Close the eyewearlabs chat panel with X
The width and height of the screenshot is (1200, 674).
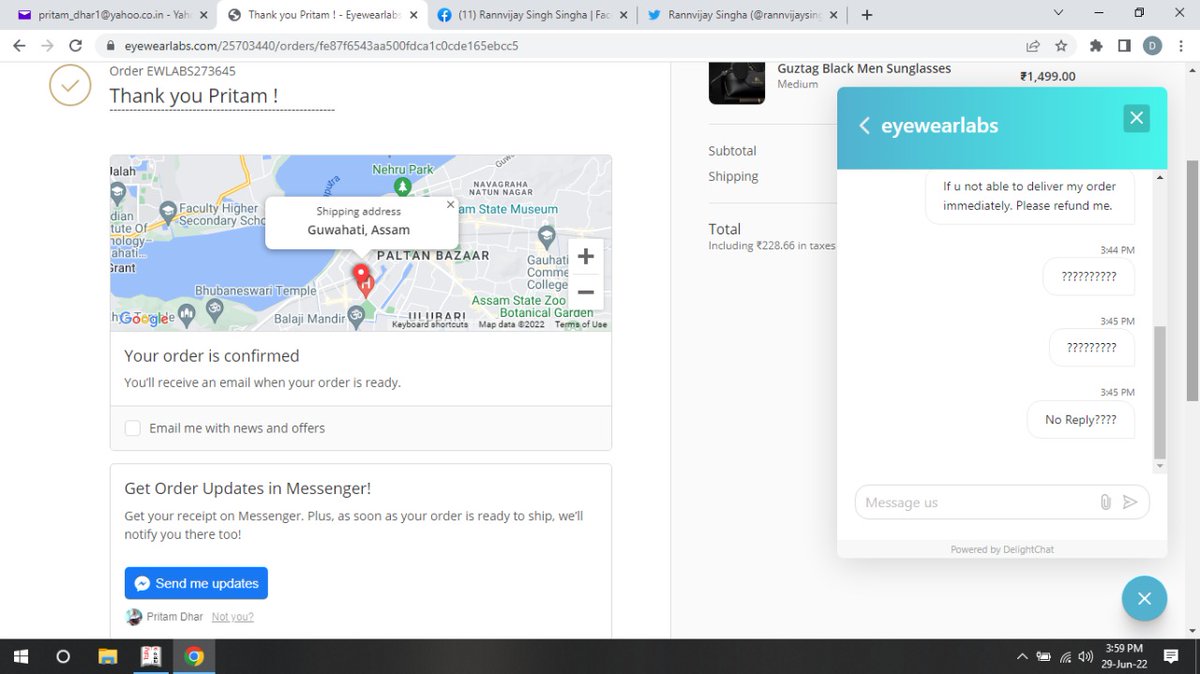point(1136,118)
